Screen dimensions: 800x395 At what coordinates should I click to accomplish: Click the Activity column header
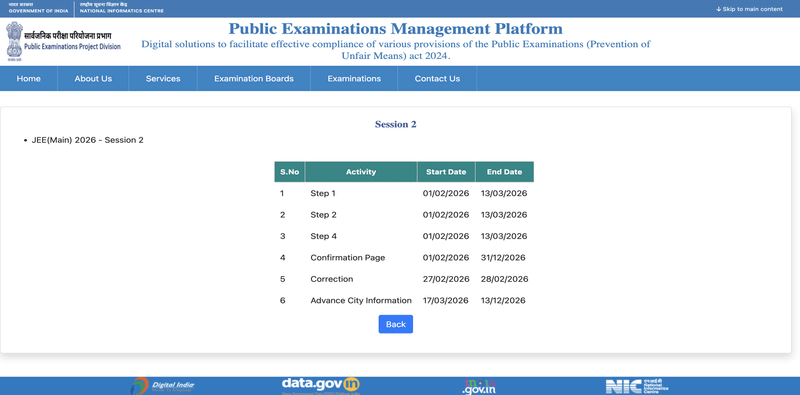tap(361, 172)
